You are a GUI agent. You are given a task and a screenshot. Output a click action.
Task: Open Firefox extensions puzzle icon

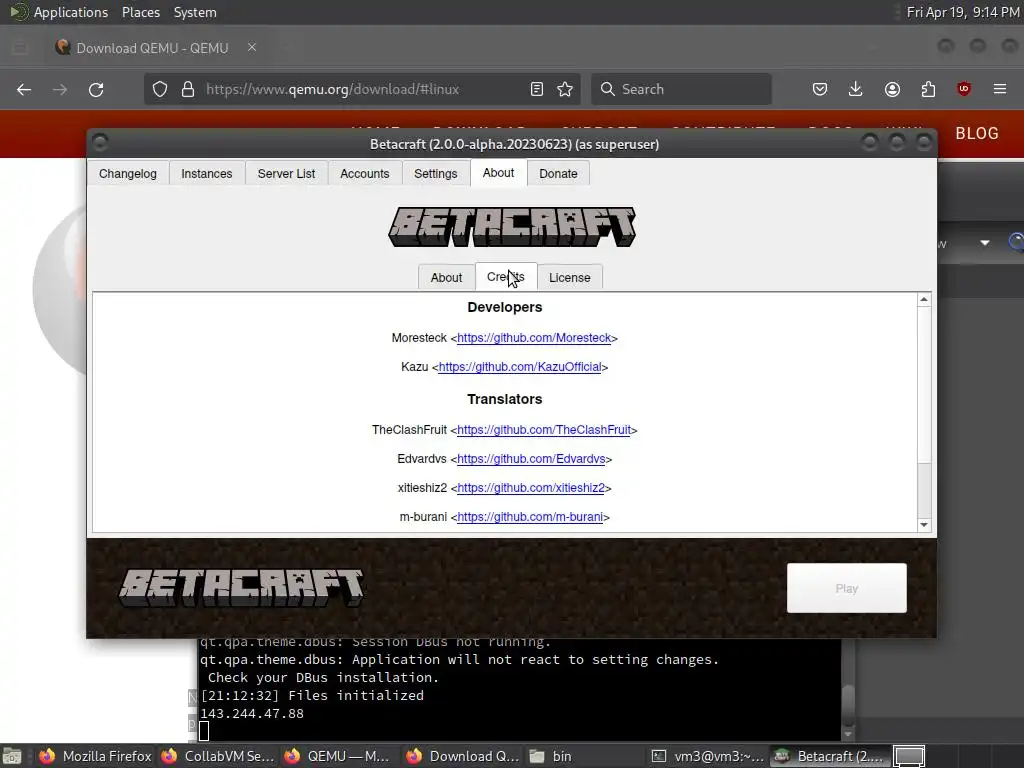(928, 89)
